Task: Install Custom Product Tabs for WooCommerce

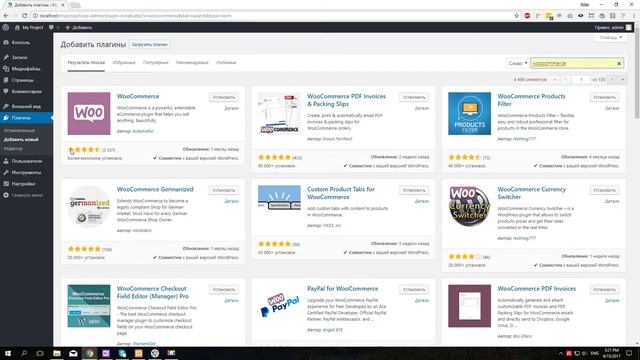Action: [414, 190]
